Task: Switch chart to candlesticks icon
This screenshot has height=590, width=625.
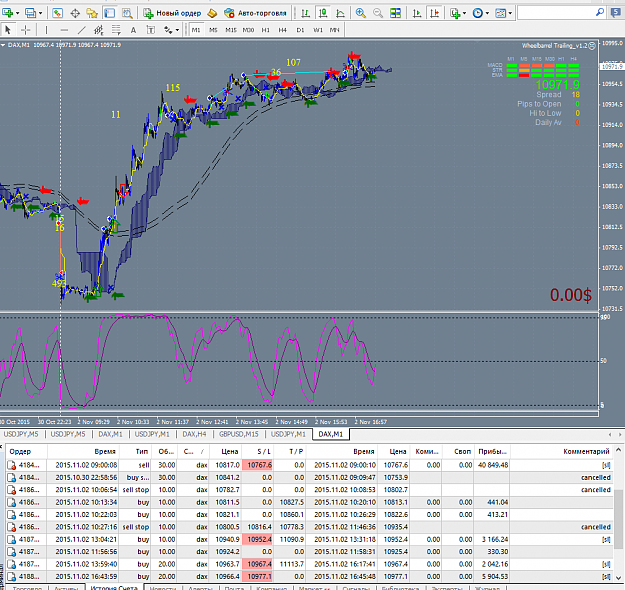Action: pyautogui.click(x=323, y=13)
